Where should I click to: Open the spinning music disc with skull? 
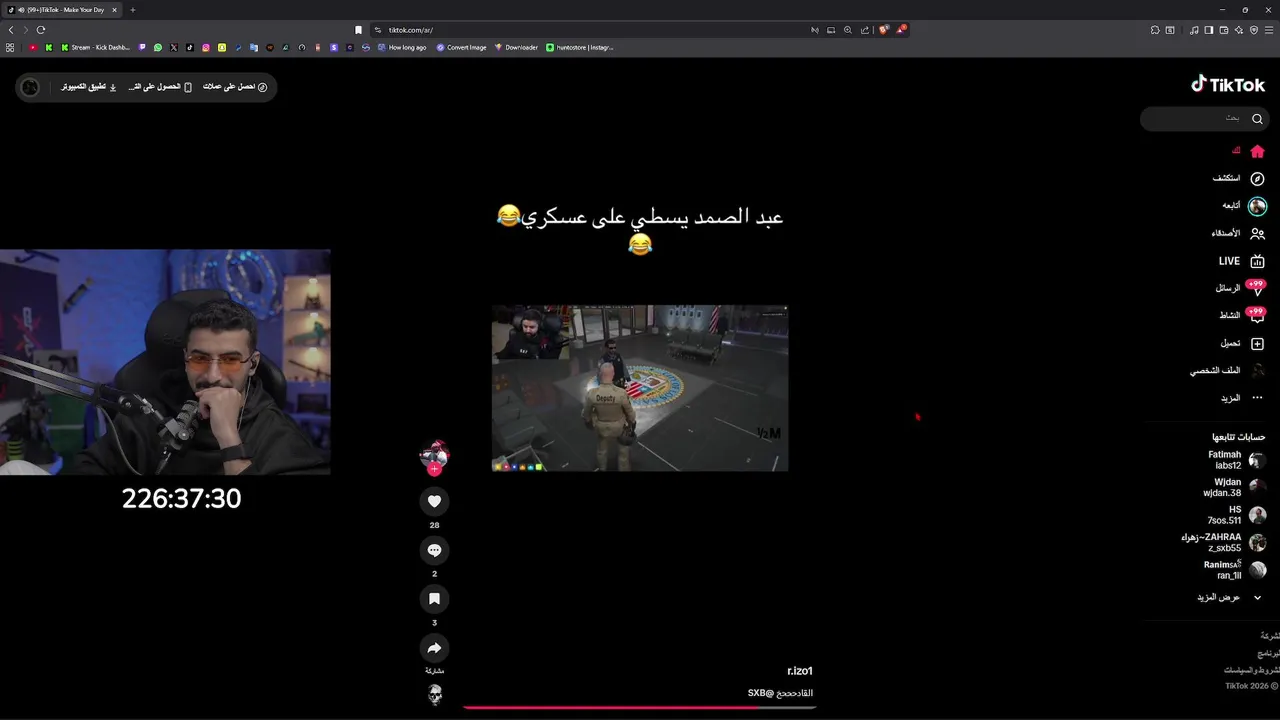pyautogui.click(x=435, y=694)
